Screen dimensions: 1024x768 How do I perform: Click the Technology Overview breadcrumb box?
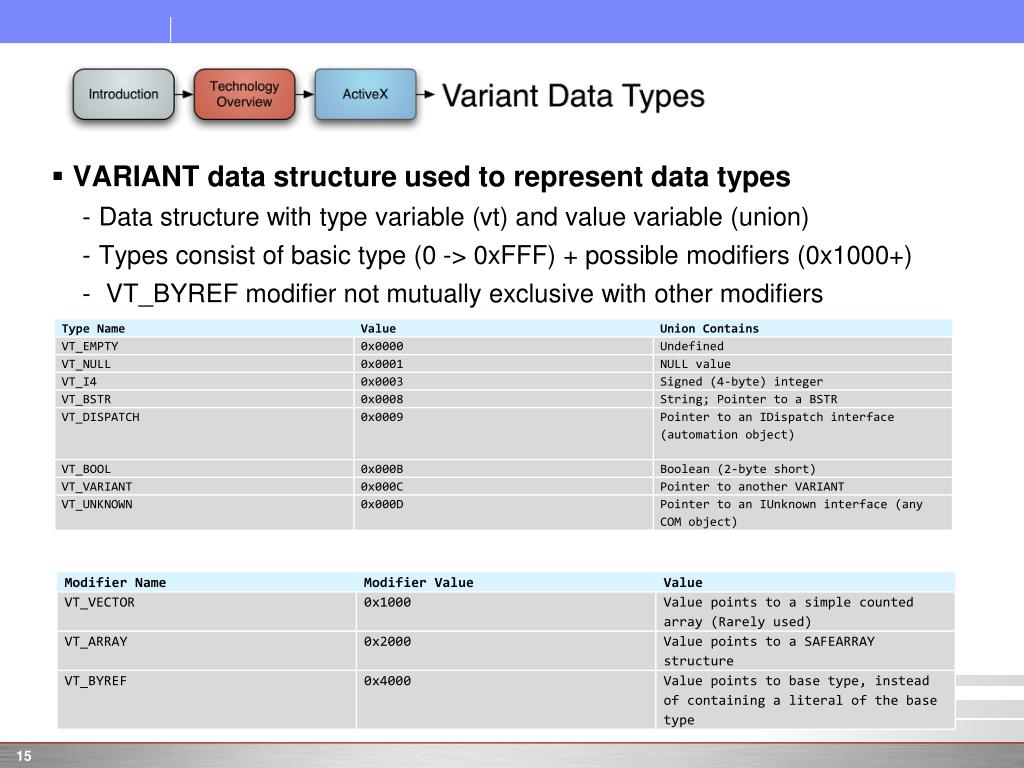click(x=244, y=94)
